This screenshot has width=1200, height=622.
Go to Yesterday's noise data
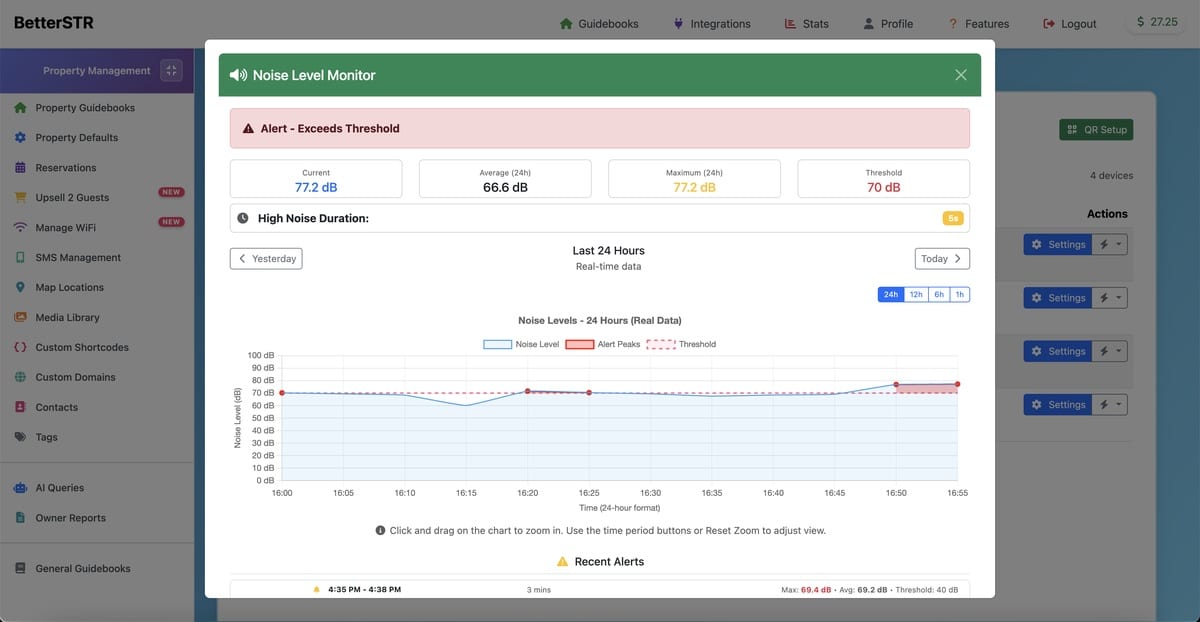pyautogui.click(x=266, y=259)
